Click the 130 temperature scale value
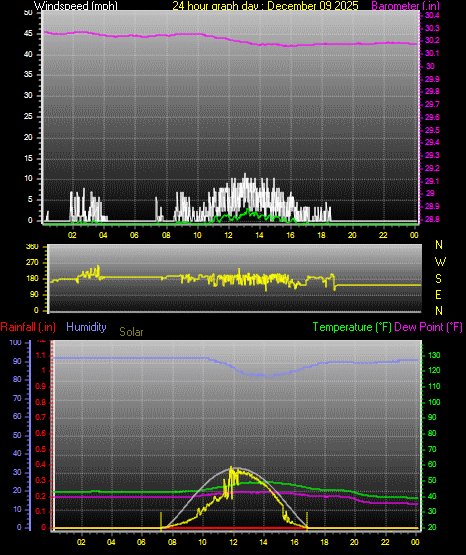The image size is (466, 555). 435,355
